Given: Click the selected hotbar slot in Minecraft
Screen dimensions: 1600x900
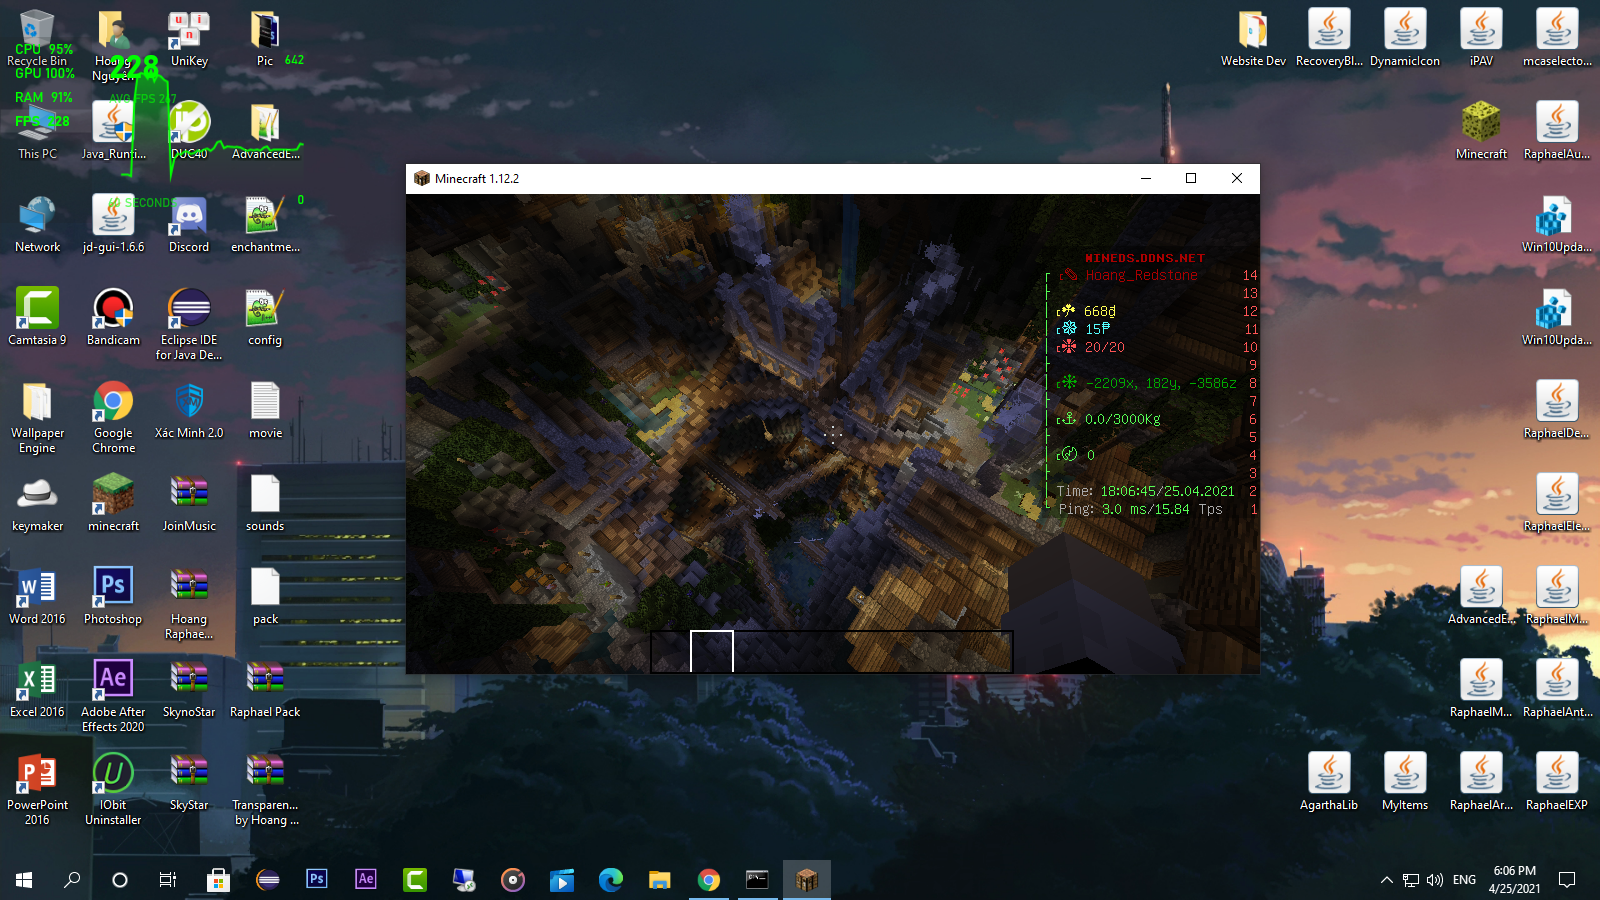Looking at the screenshot, I should tap(712, 652).
